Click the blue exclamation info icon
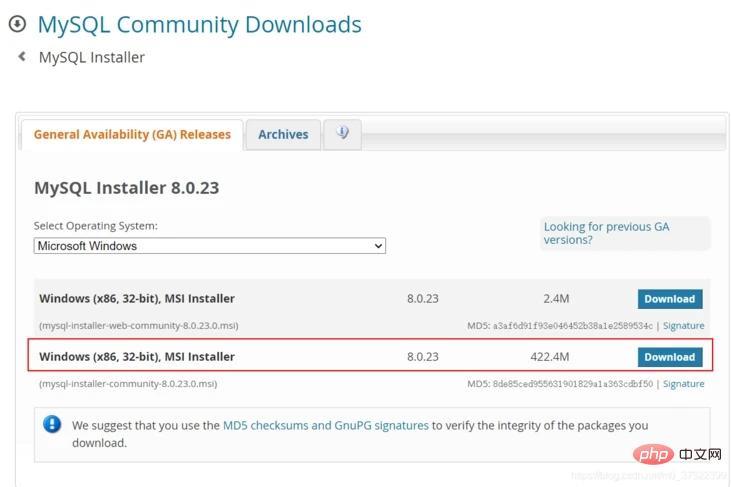 (x=52, y=424)
